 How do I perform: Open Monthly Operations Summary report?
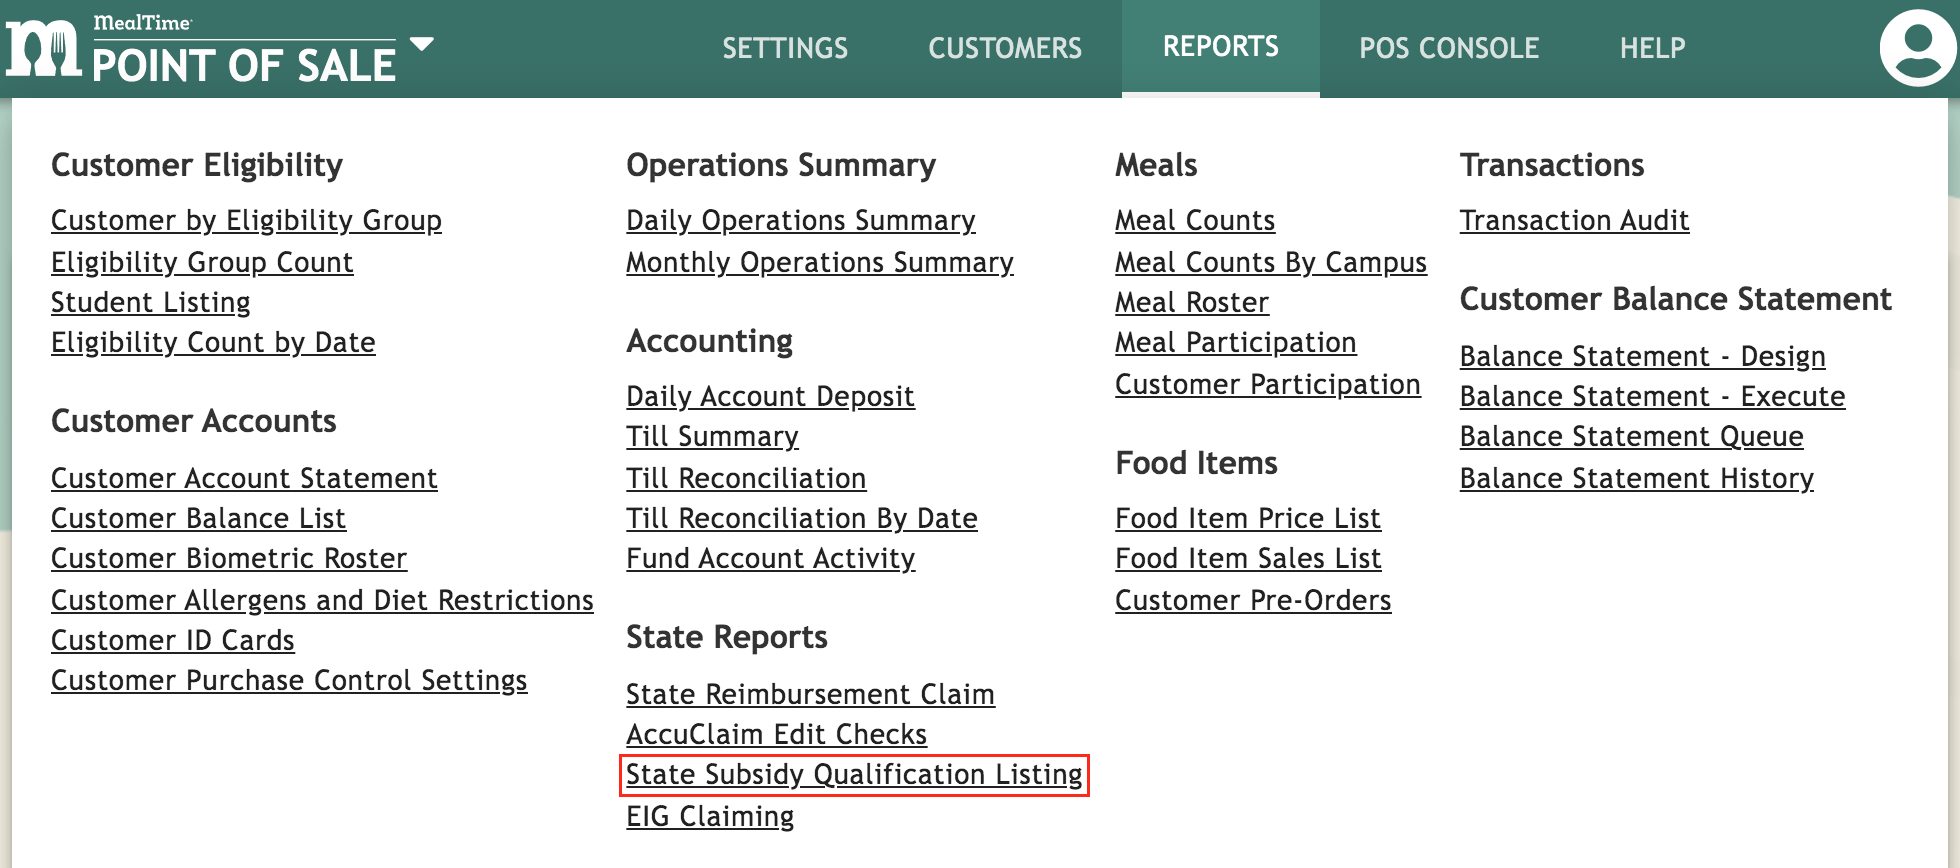pos(820,262)
